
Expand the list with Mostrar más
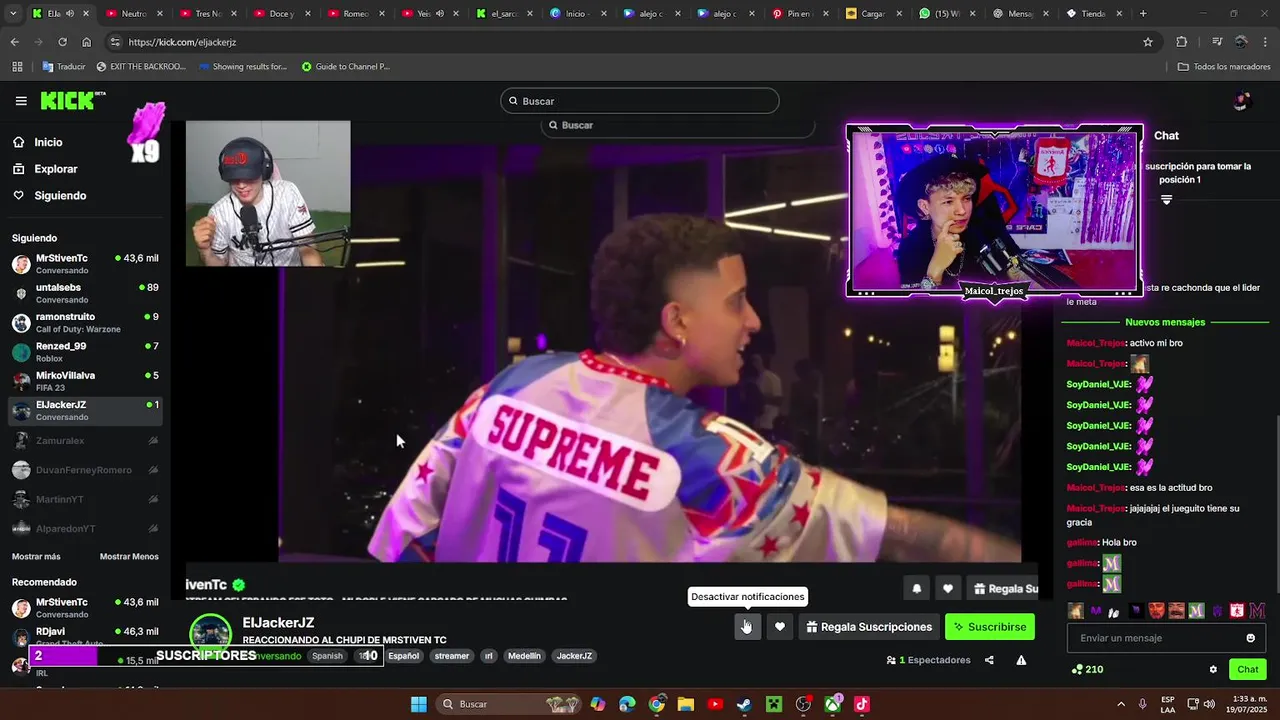[x=36, y=556]
